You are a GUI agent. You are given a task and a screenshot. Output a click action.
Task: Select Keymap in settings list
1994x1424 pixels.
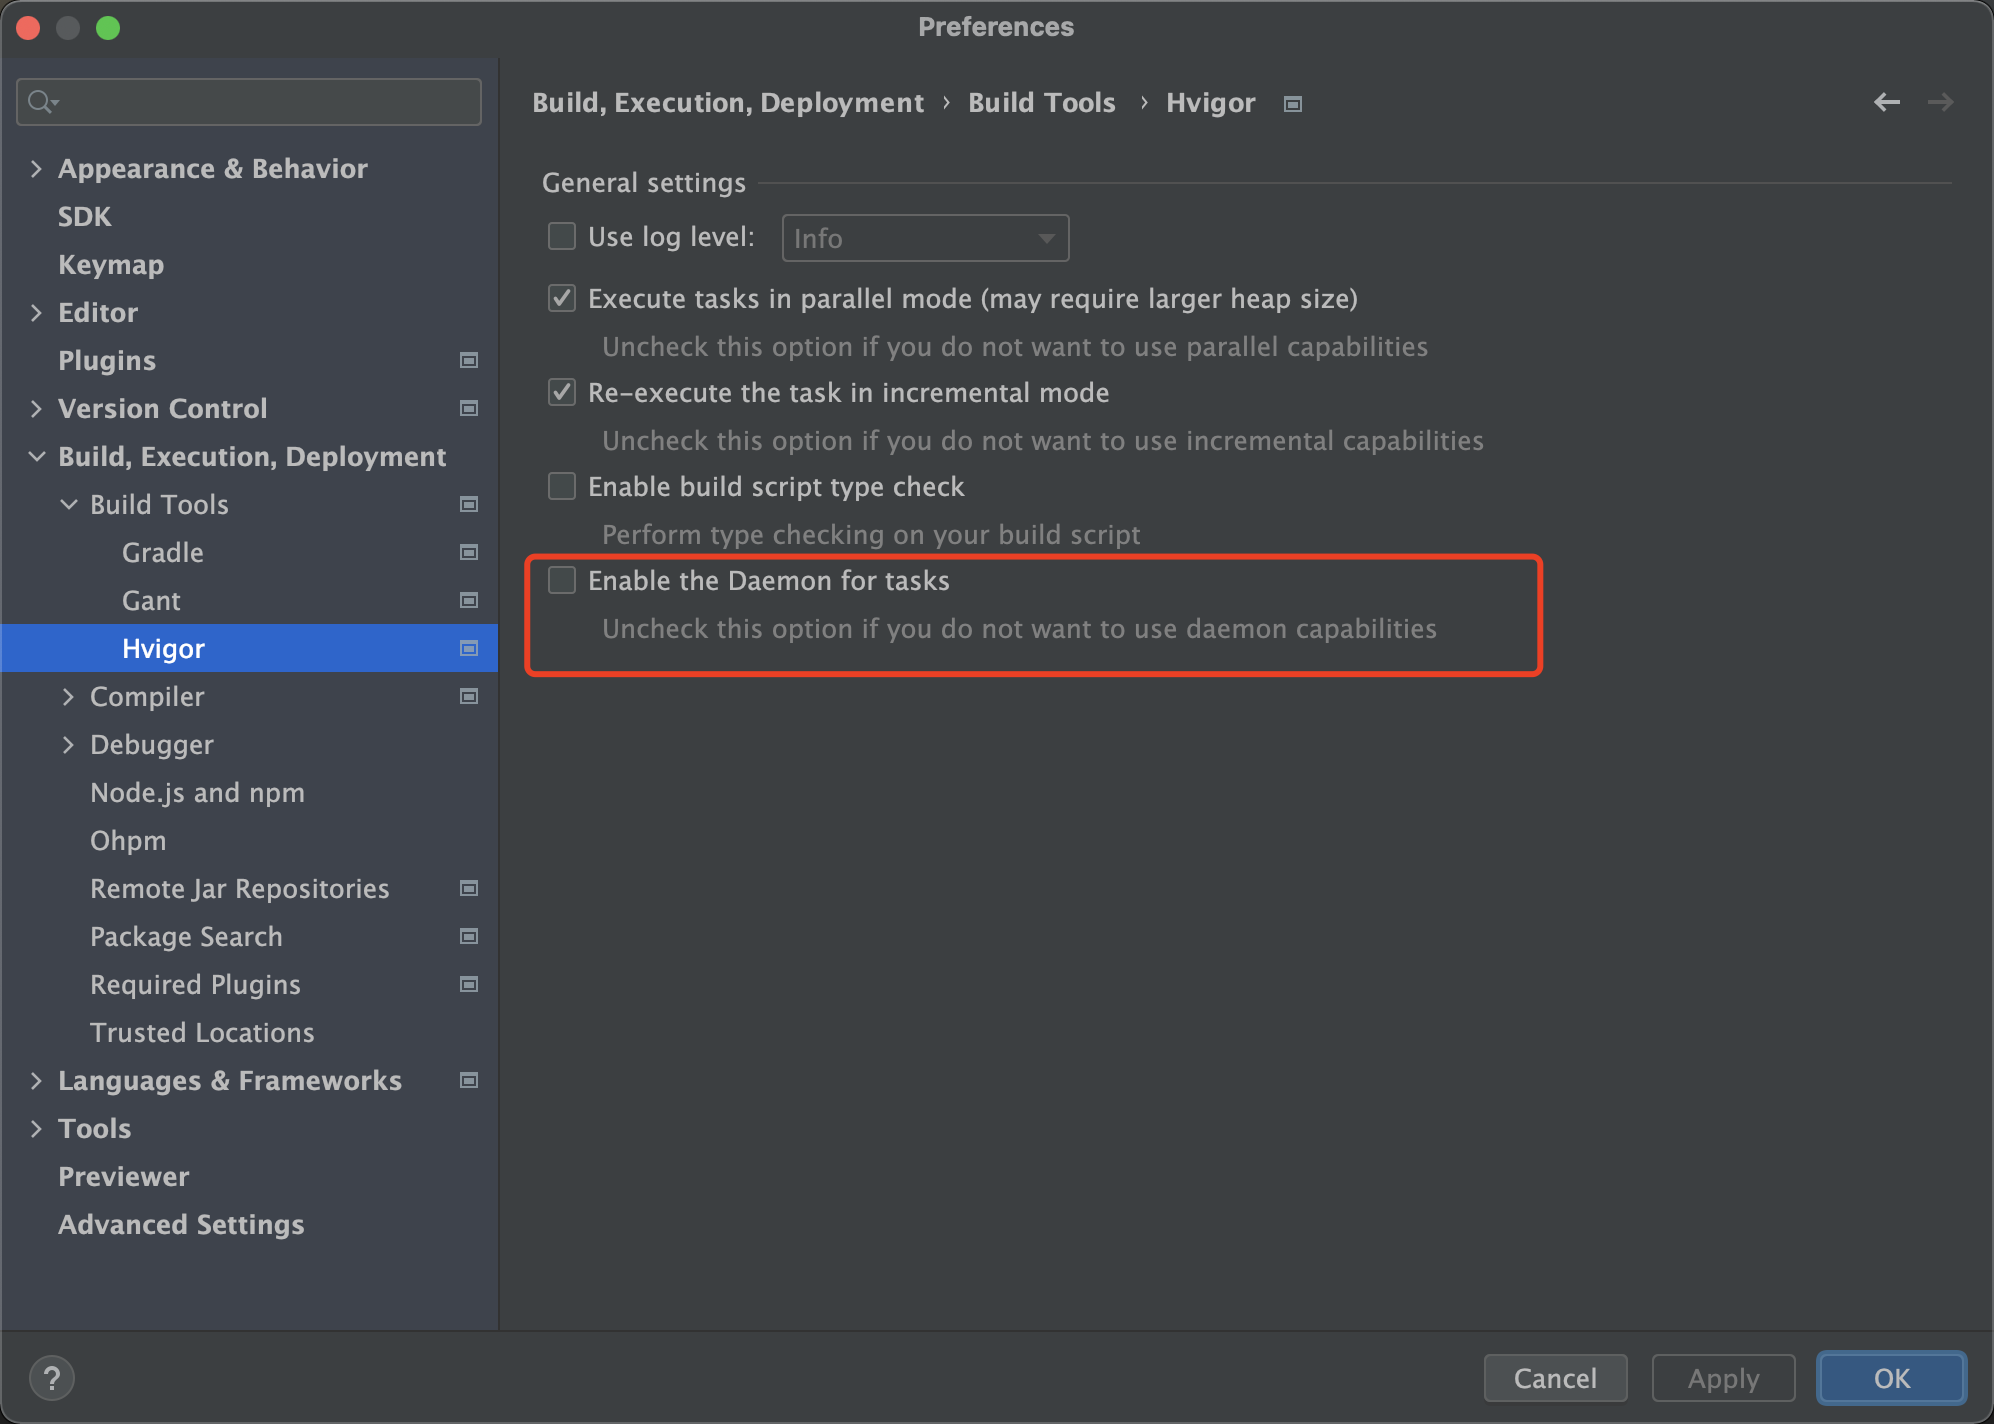111,264
